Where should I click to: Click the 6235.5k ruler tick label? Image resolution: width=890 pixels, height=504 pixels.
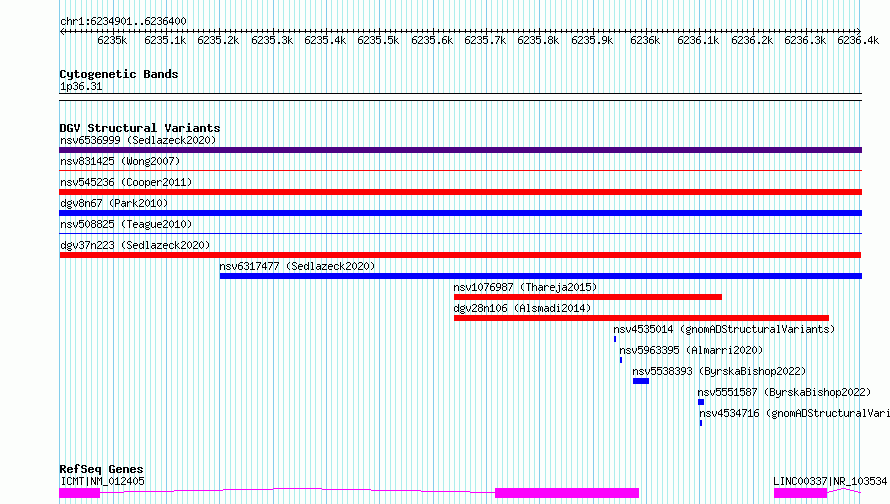tap(378, 40)
